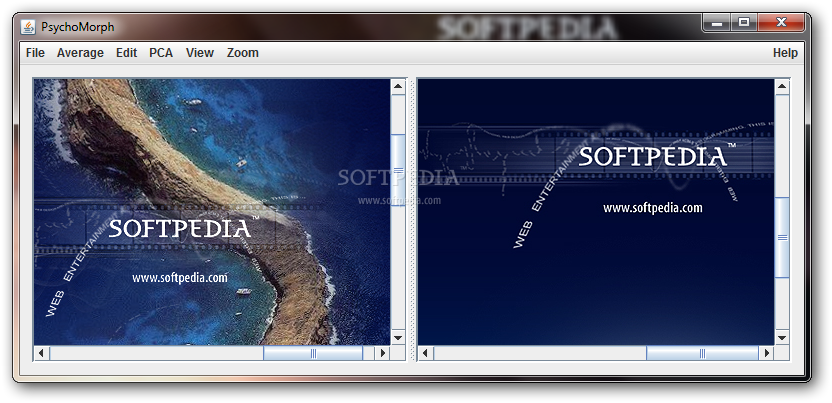
Task: Click the right image panel's scroll down arrow
Action: tap(782, 337)
